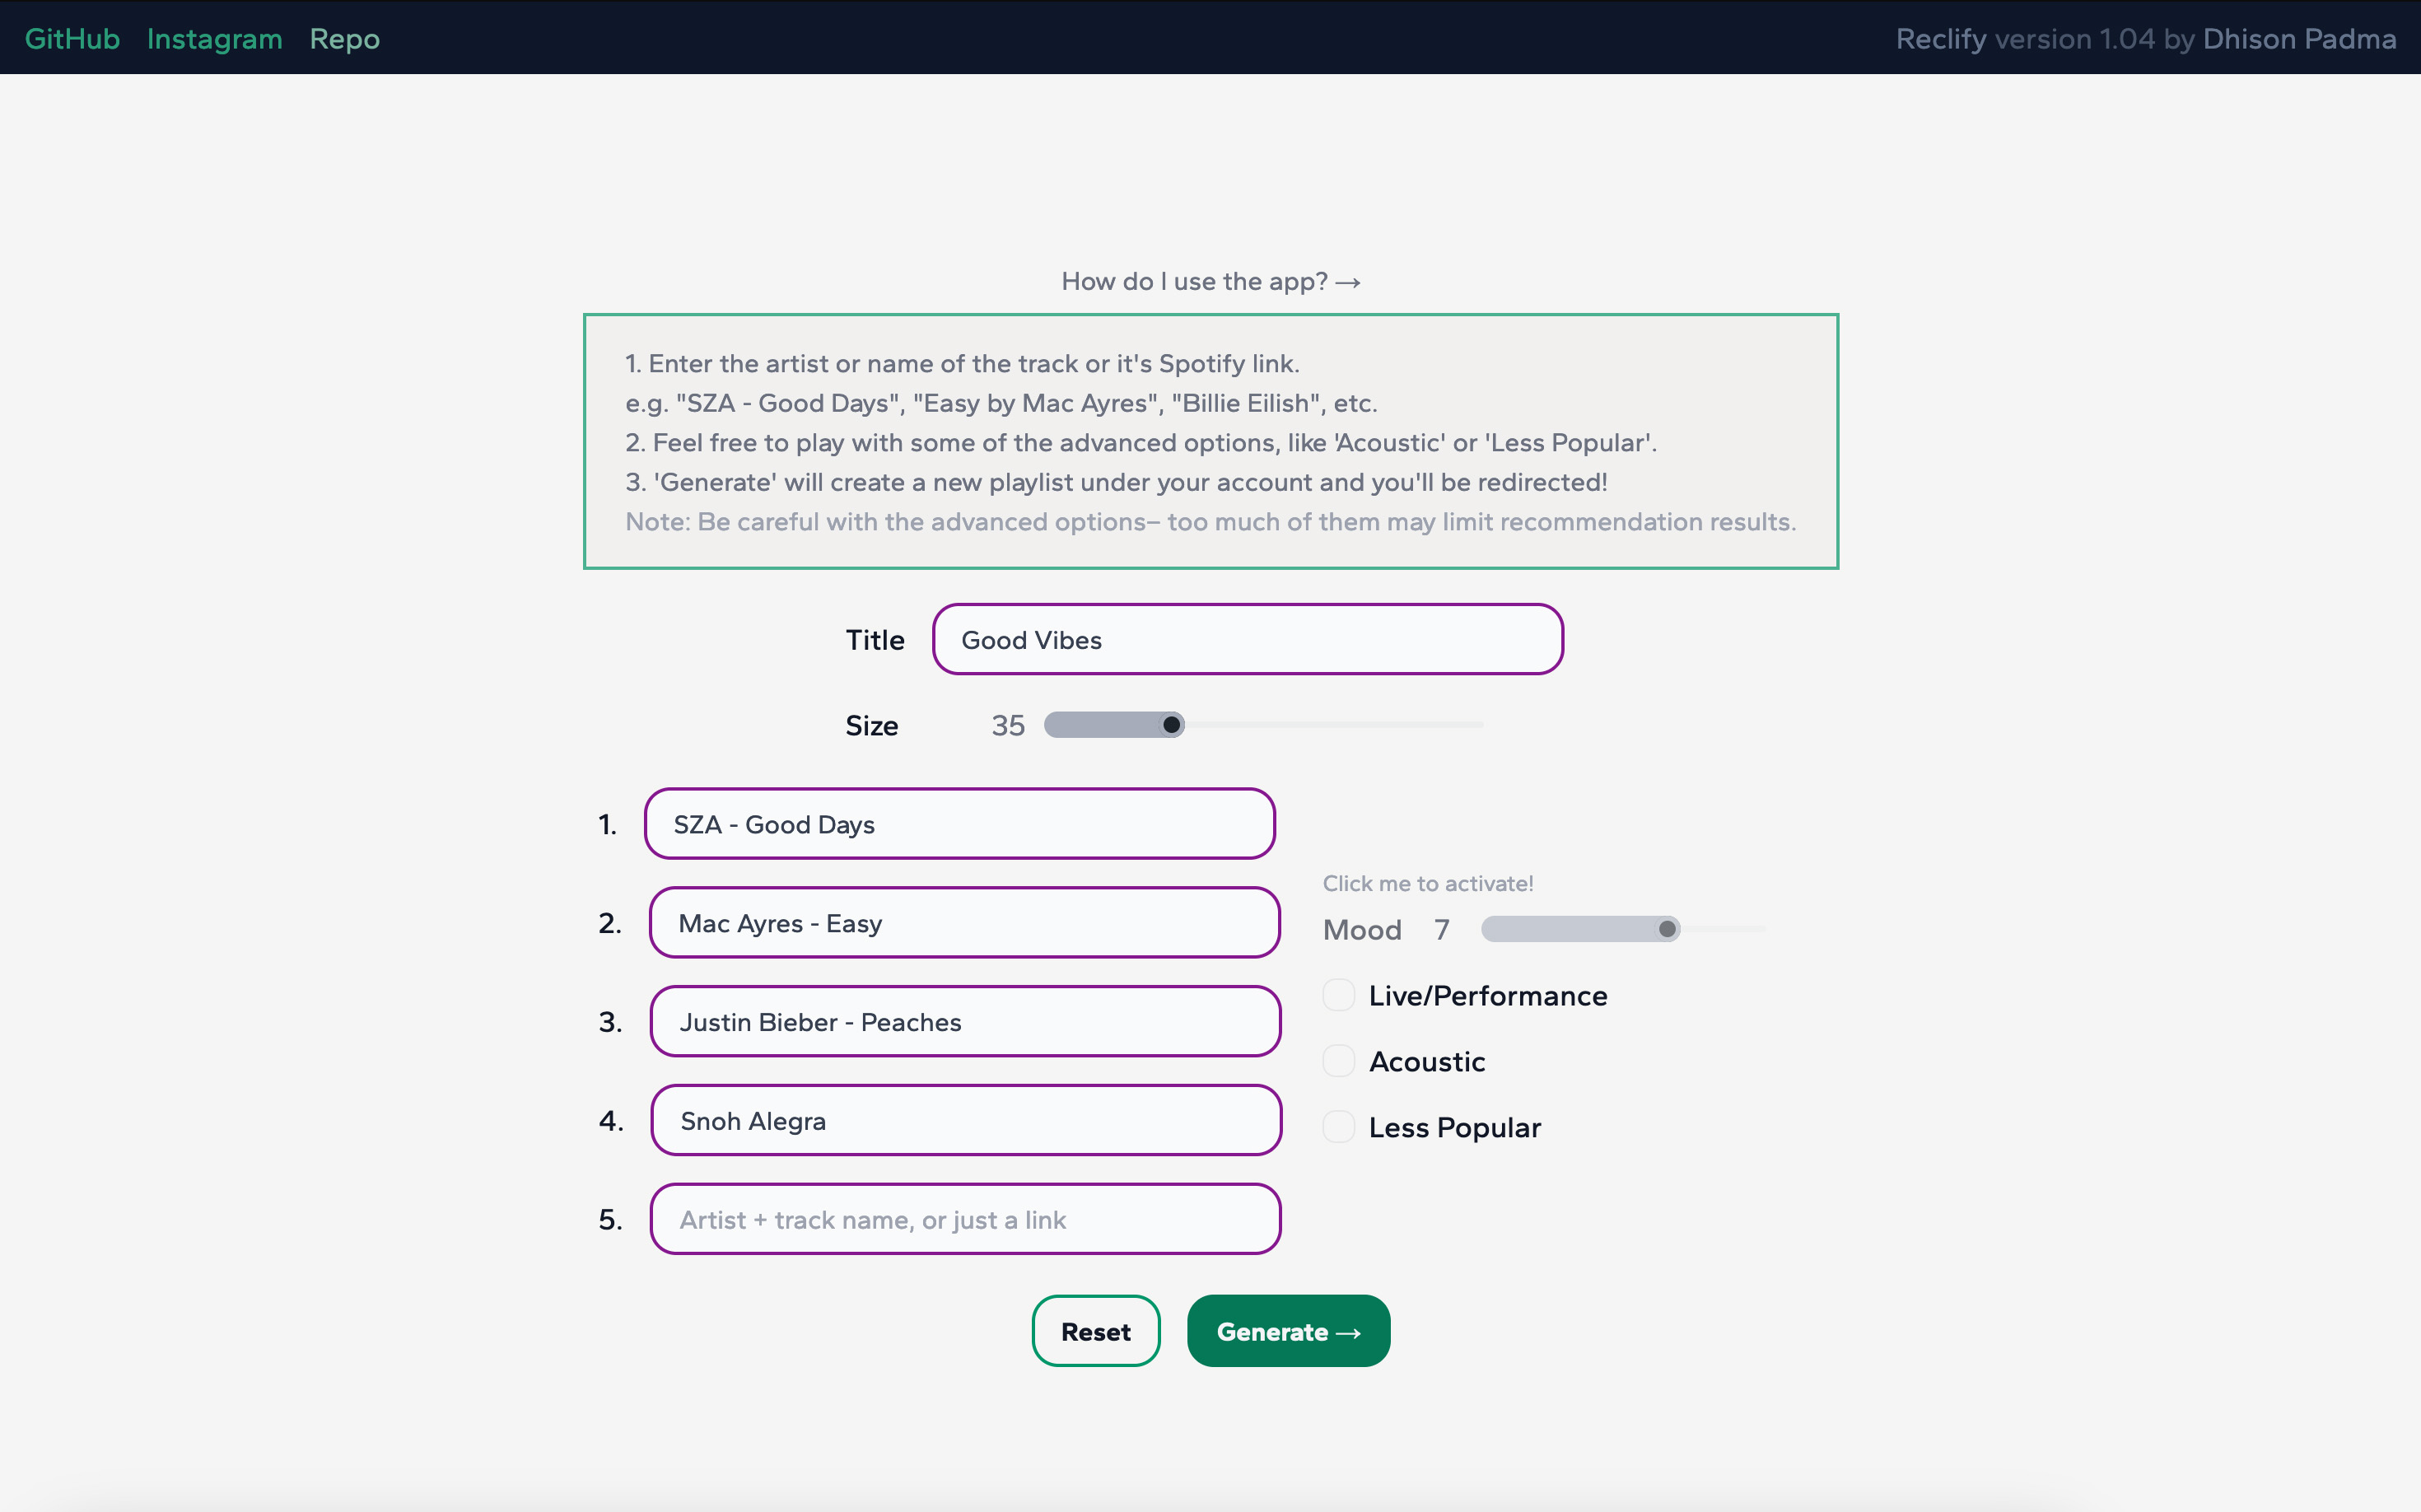Click the 'Click me to activate!' text
This screenshot has width=2421, height=1512.
tap(1427, 883)
